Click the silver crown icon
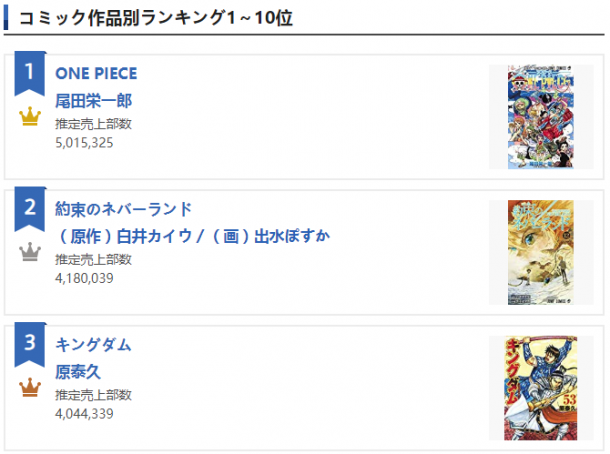 point(30,252)
